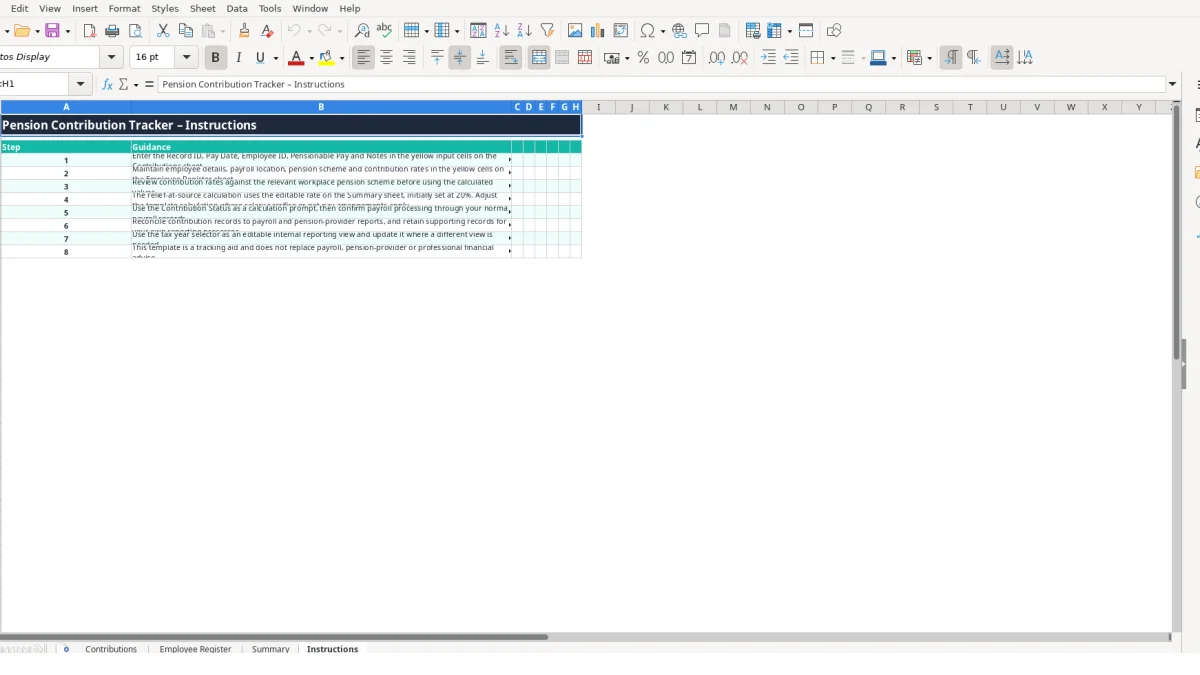Open the Name Box dropdown arrow

coord(81,85)
